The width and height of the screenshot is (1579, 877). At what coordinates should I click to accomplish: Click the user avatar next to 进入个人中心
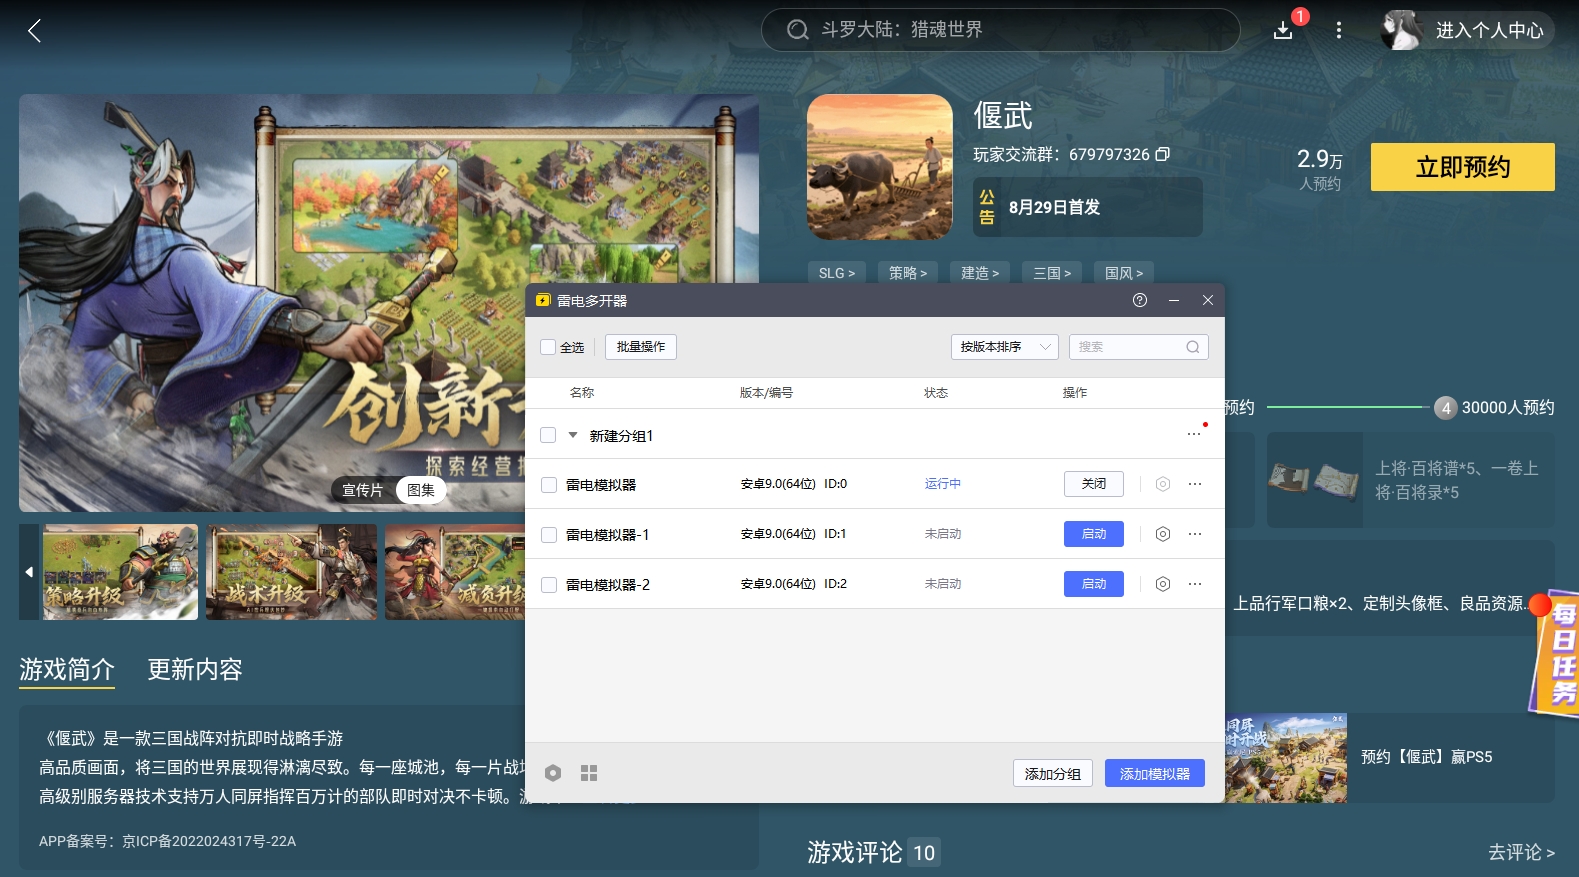click(x=1401, y=30)
